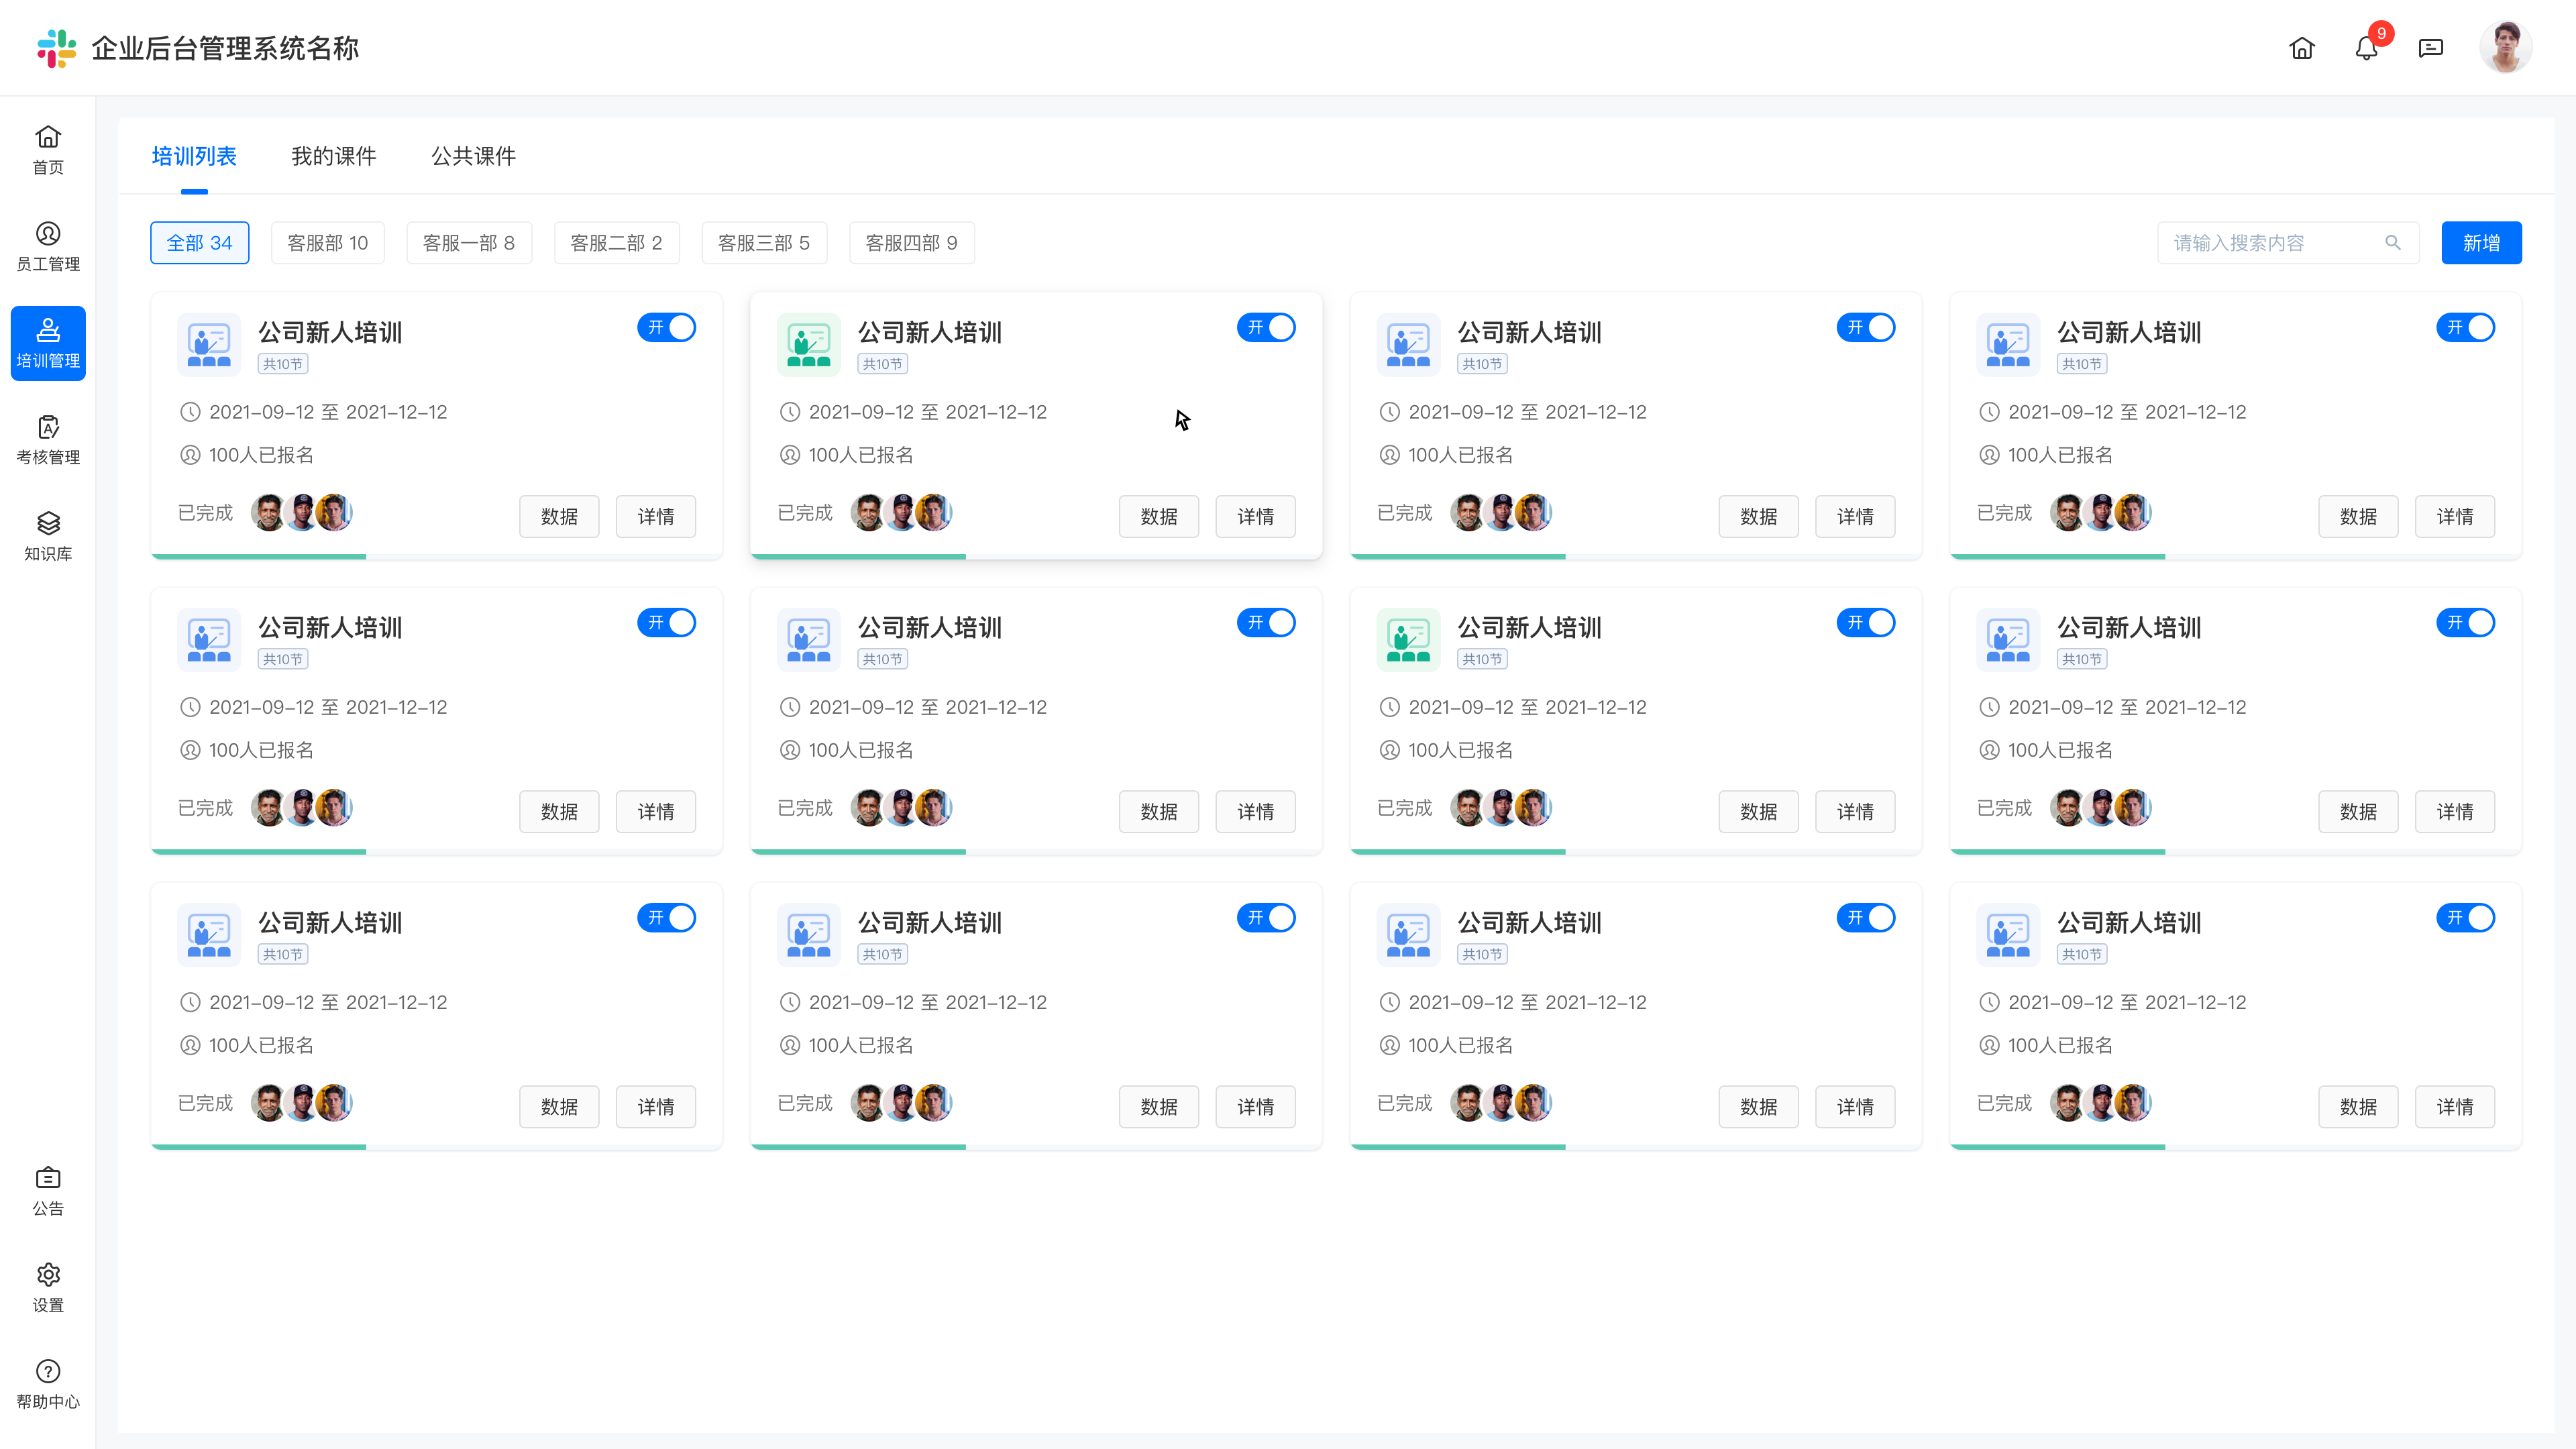Image resolution: width=2576 pixels, height=1449 pixels.
Task: Switch to the 我的课件 tab
Action: click(x=333, y=156)
